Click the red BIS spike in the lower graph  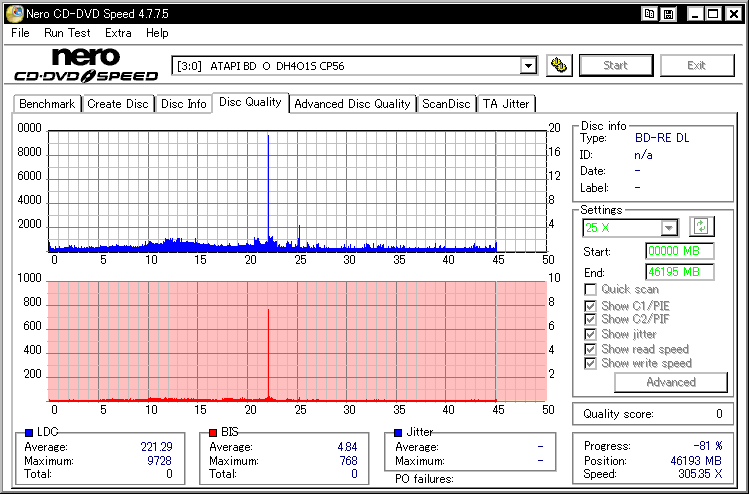pyautogui.click(x=268, y=354)
